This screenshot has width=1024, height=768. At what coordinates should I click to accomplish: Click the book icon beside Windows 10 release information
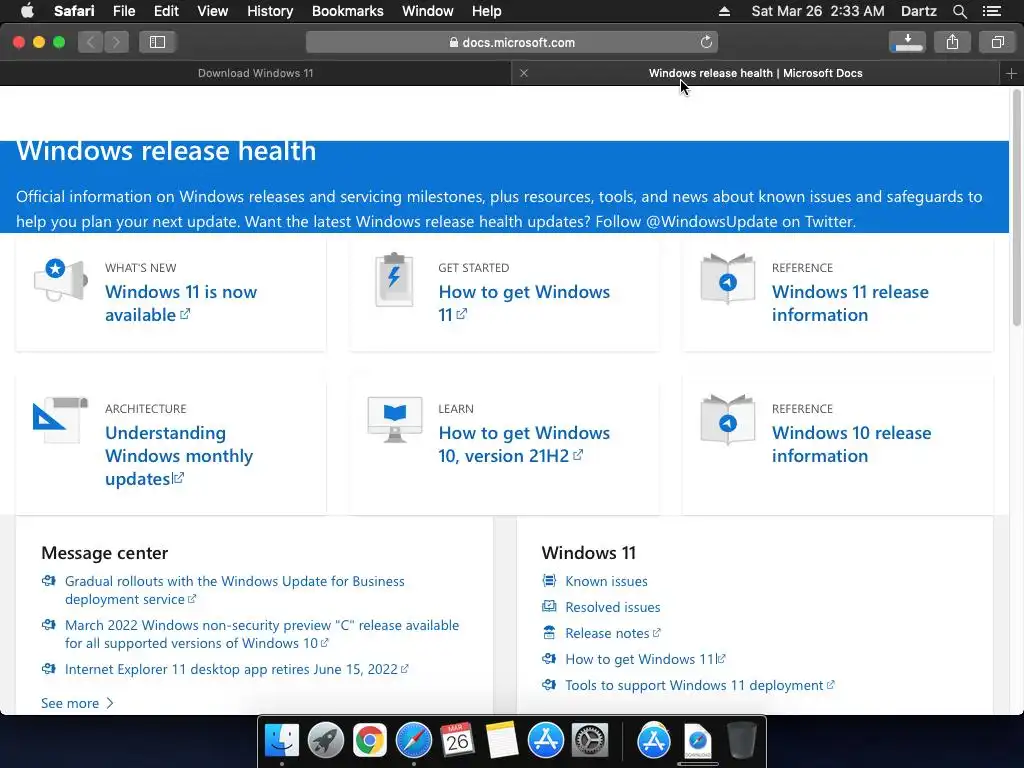coord(728,419)
